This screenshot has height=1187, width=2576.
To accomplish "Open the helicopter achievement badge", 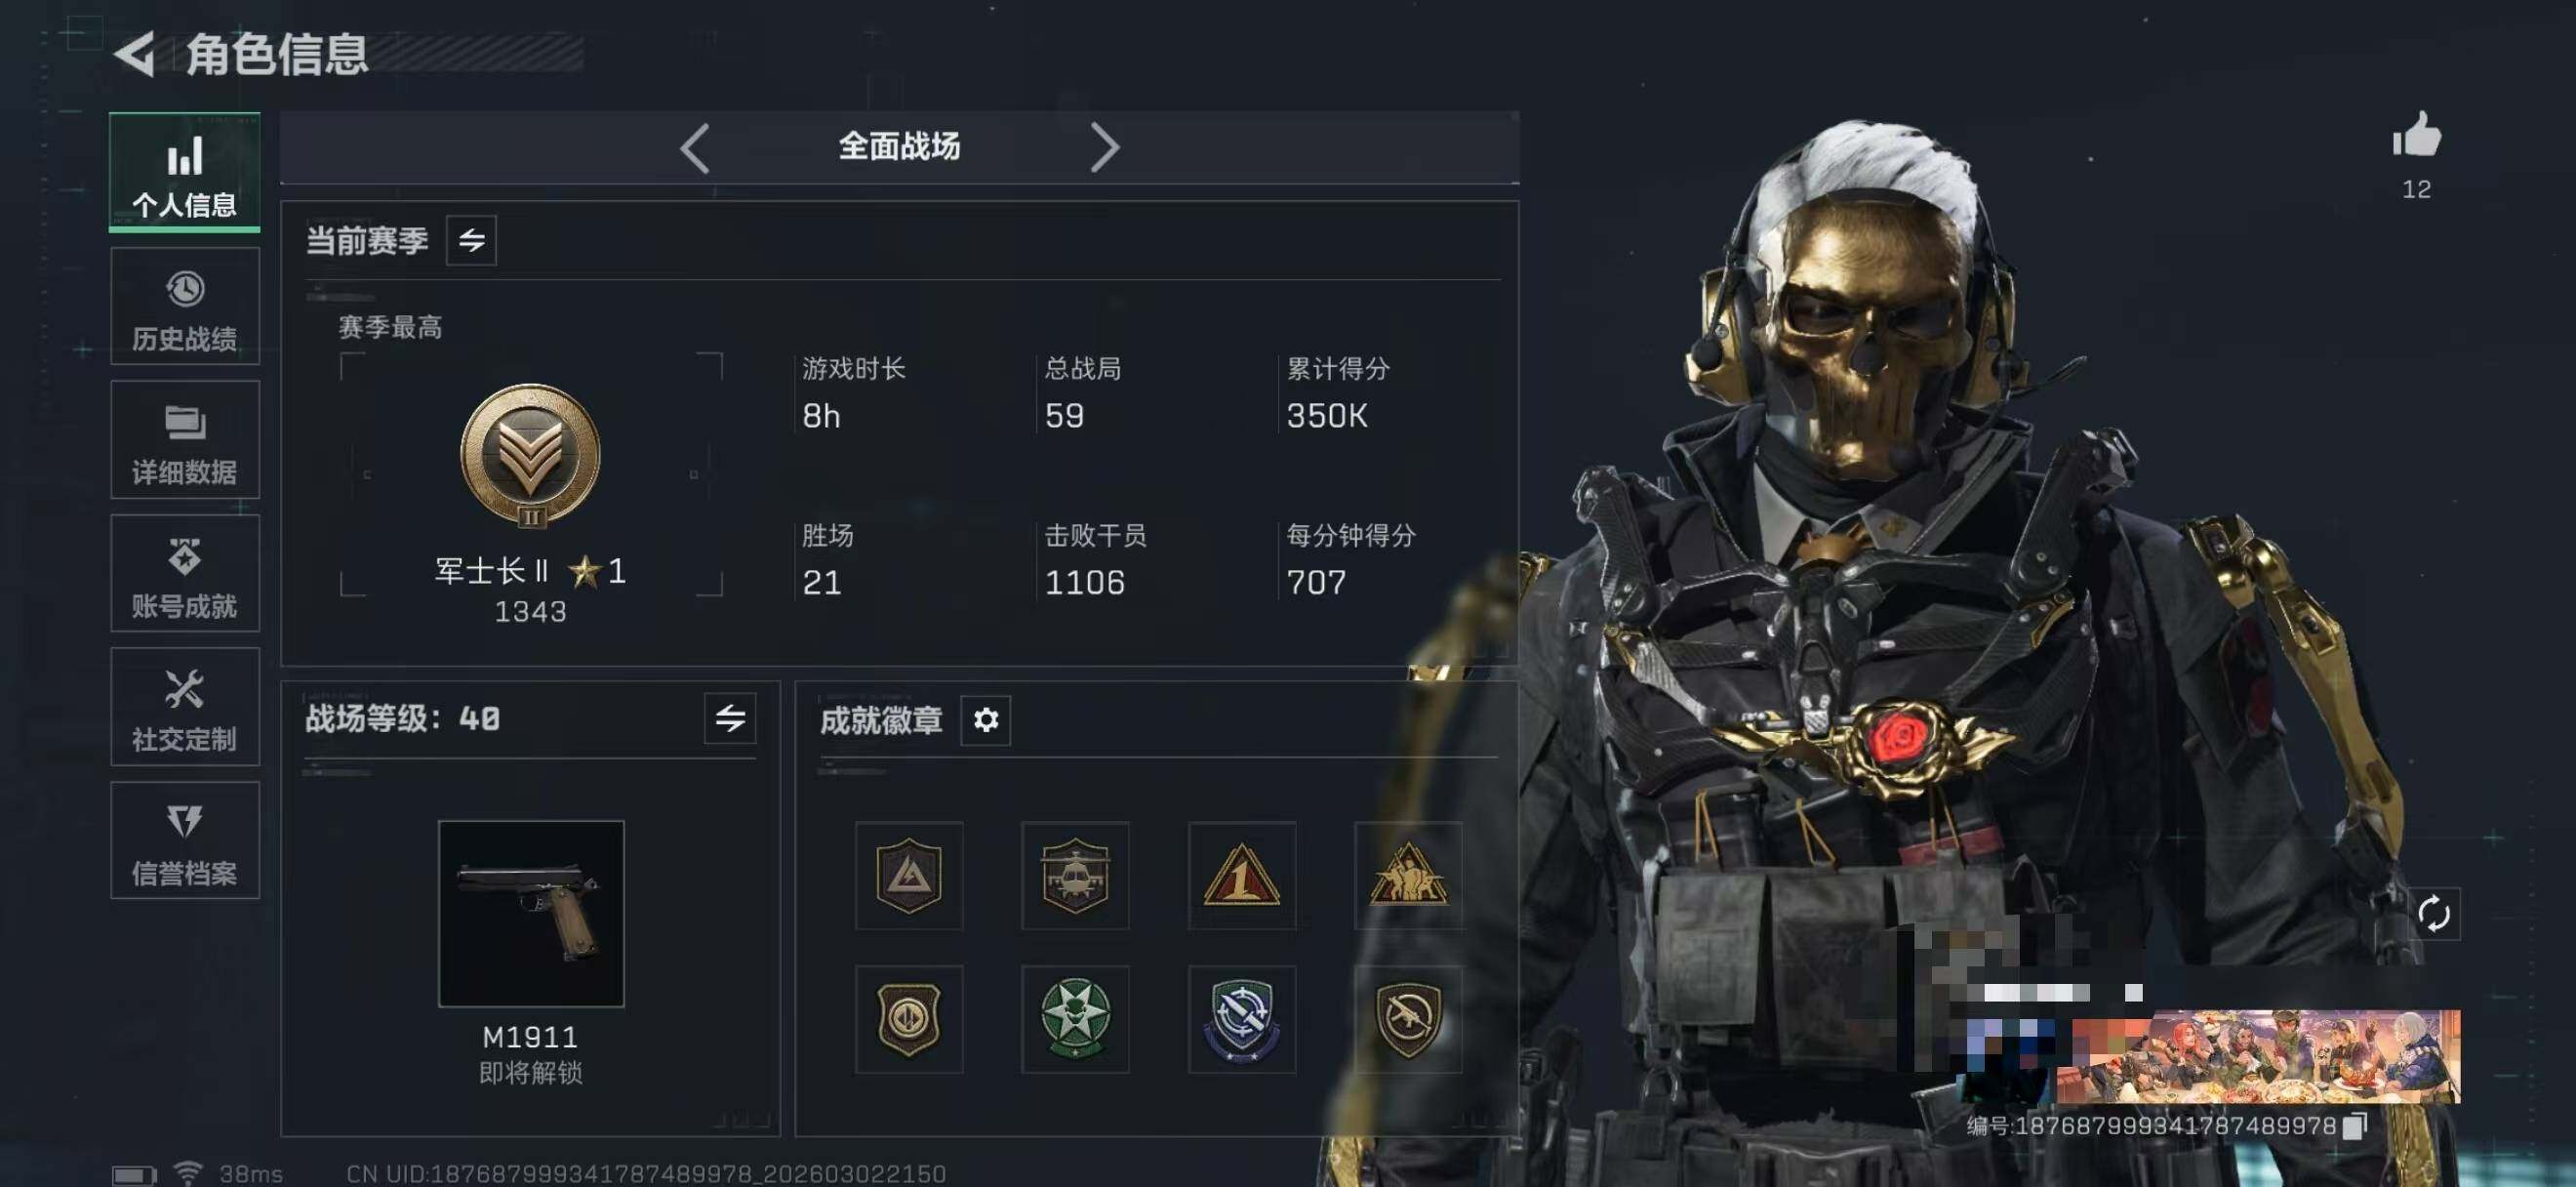I will tap(1075, 875).
